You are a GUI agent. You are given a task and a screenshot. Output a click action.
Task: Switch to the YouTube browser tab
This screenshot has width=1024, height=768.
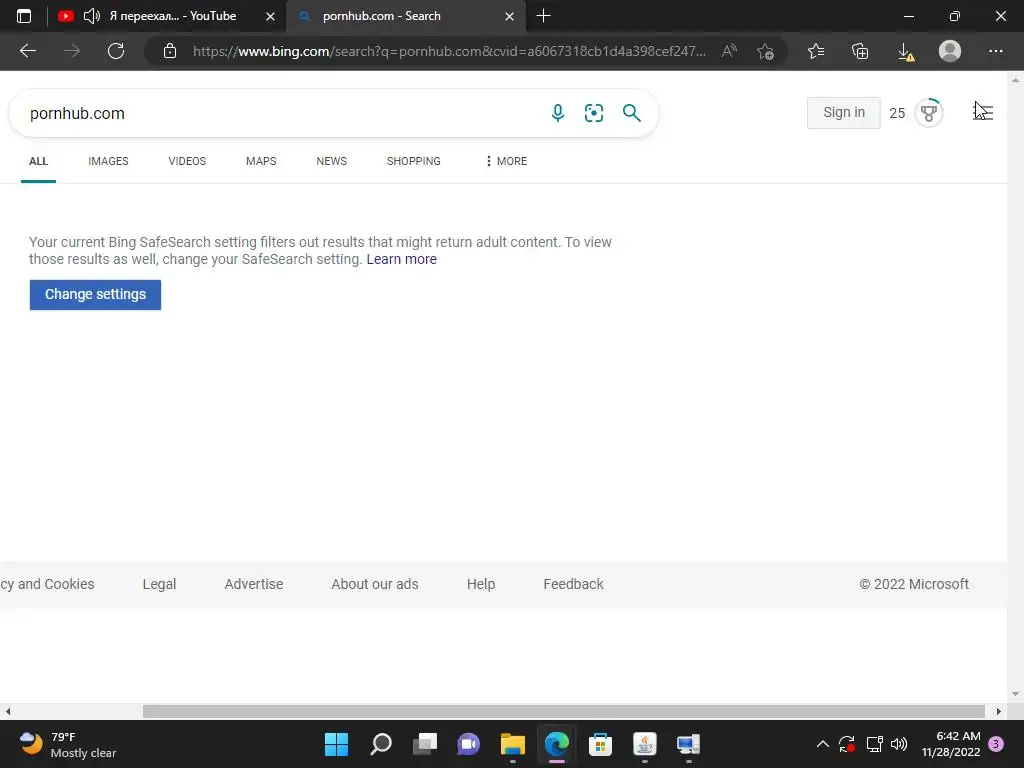pos(167,16)
